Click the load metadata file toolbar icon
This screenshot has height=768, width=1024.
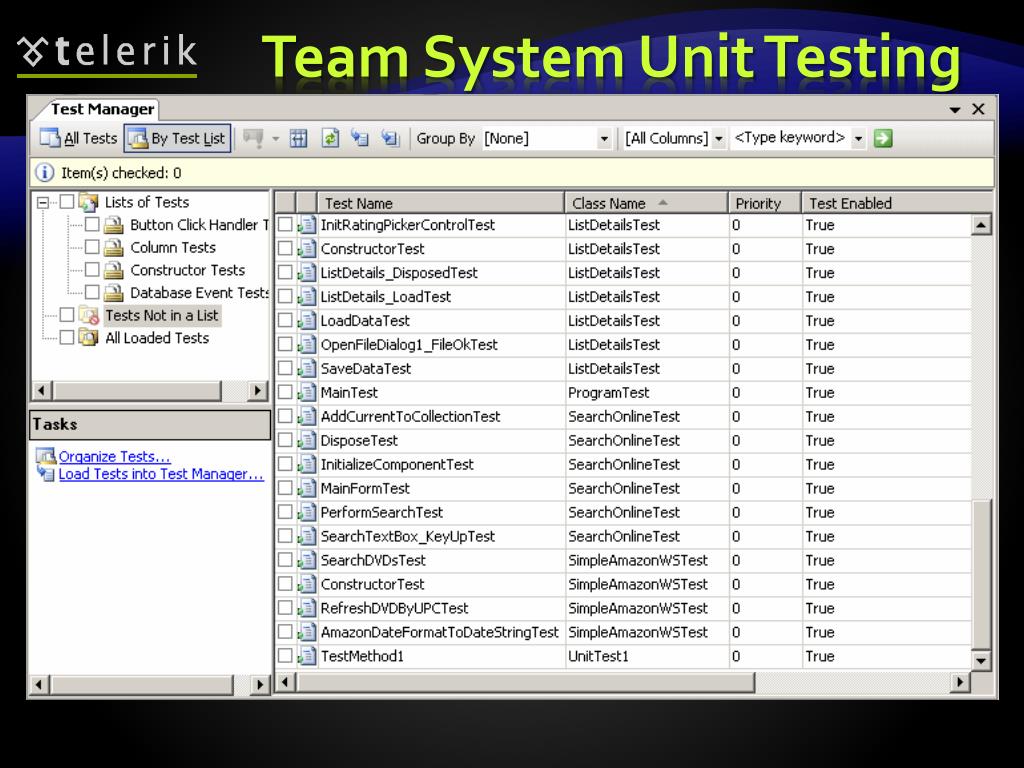click(360, 138)
